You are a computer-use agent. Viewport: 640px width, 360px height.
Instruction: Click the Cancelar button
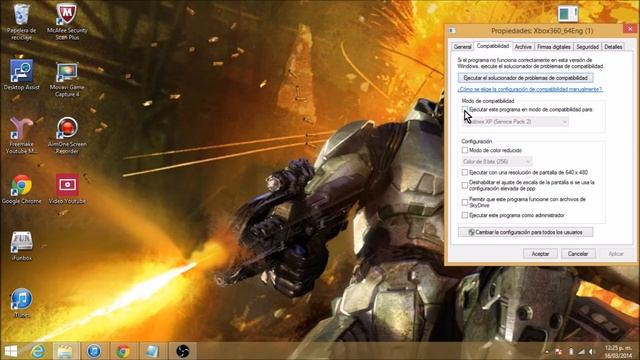pyautogui.click(x=578, y=254)
